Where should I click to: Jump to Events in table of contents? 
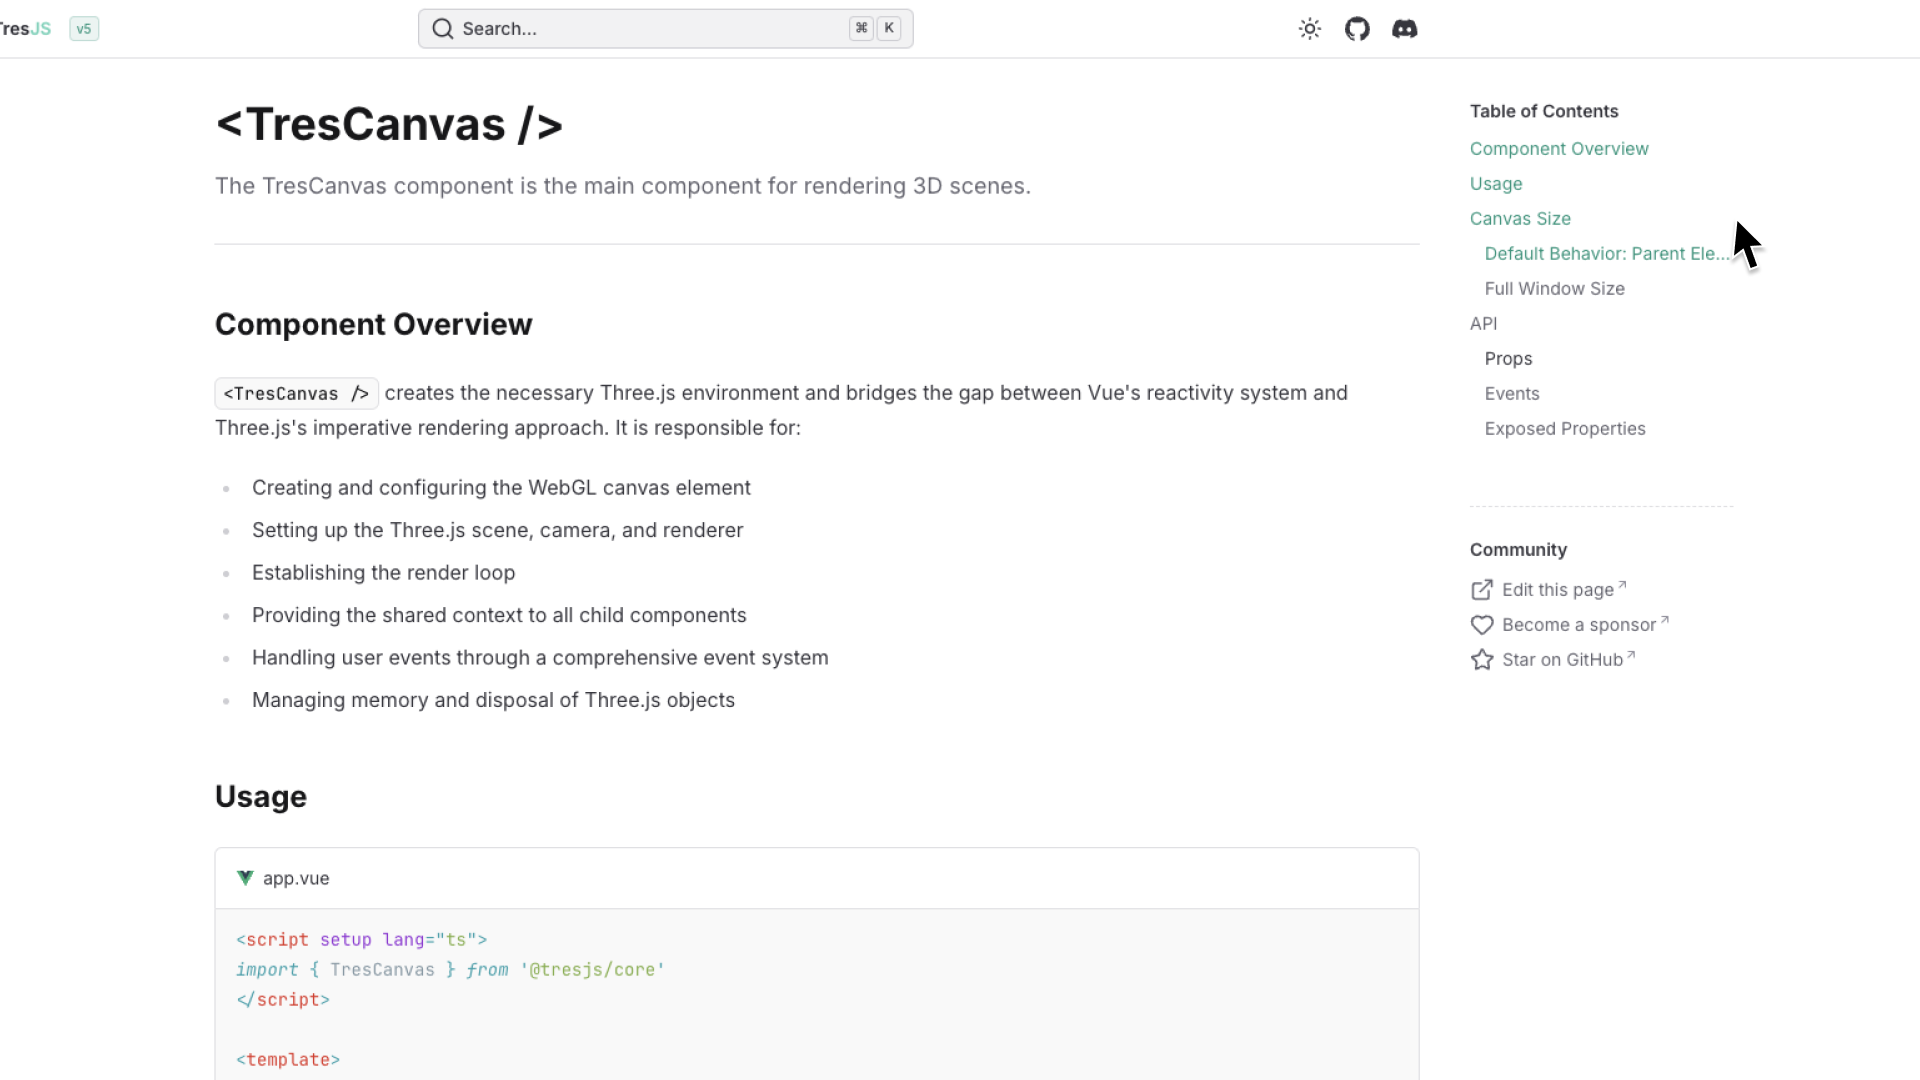(x=1512, y=394)
